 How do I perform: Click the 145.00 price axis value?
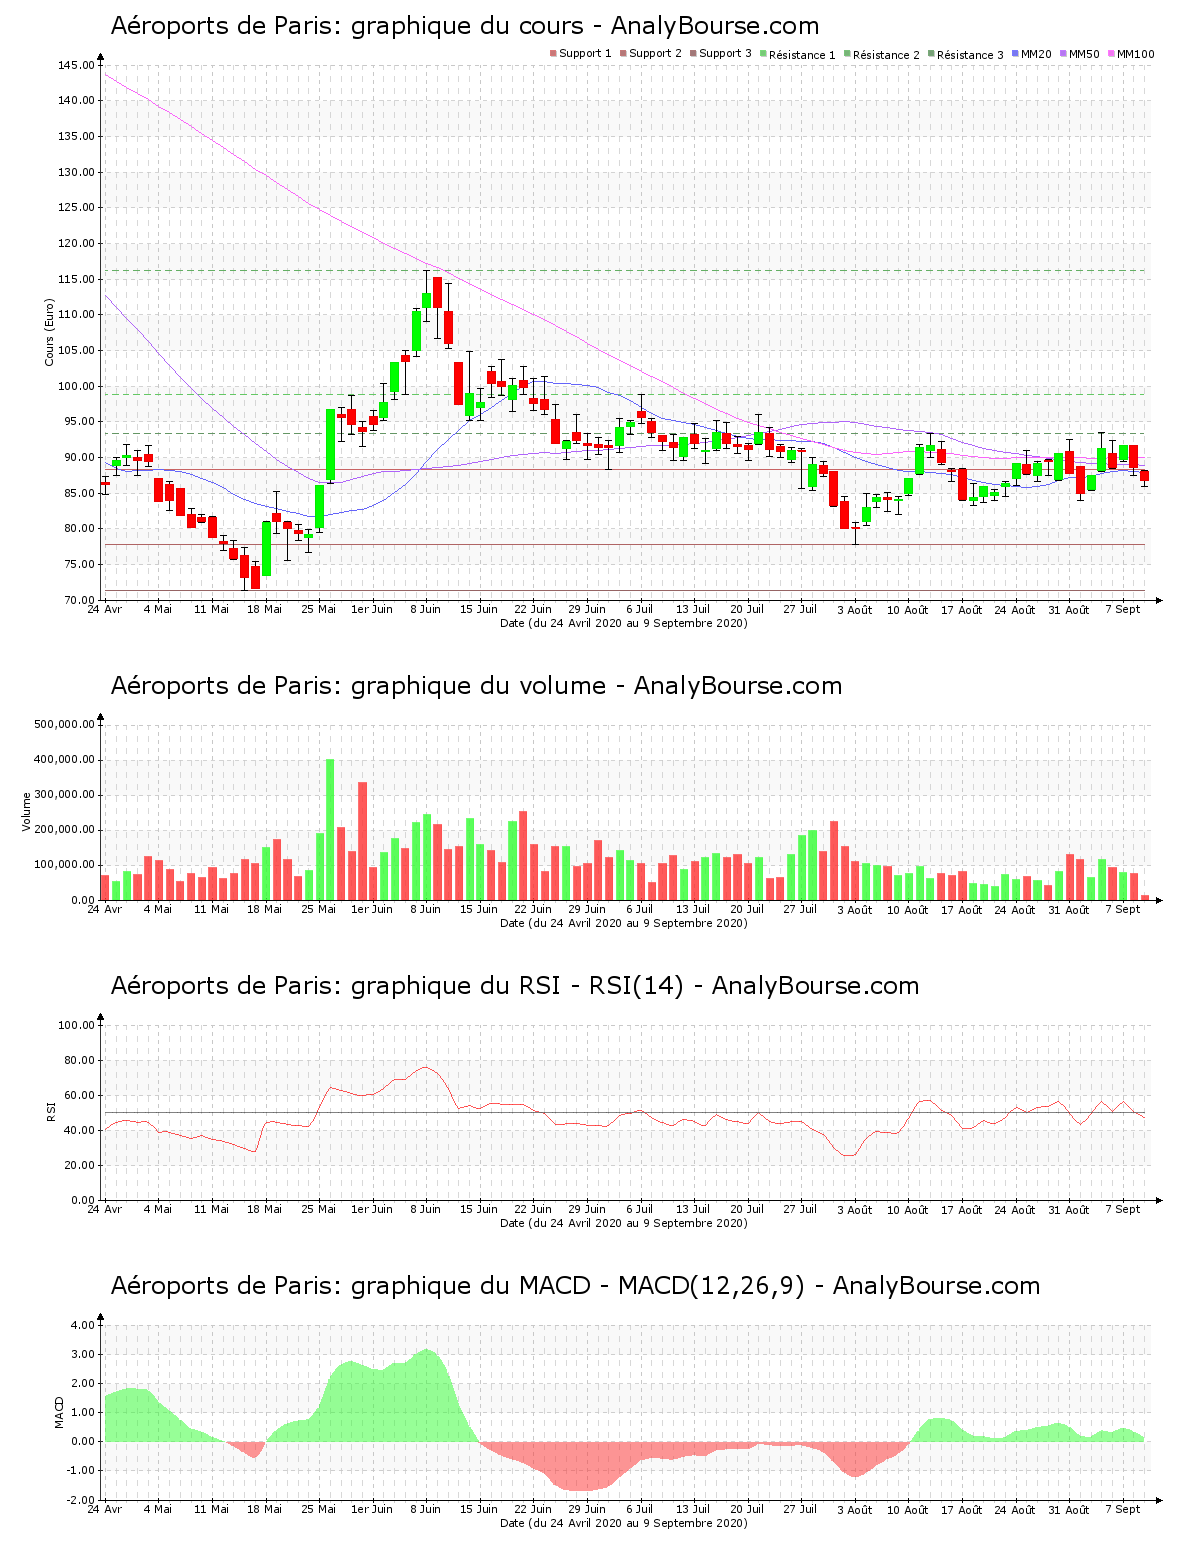tap(77, 65)
